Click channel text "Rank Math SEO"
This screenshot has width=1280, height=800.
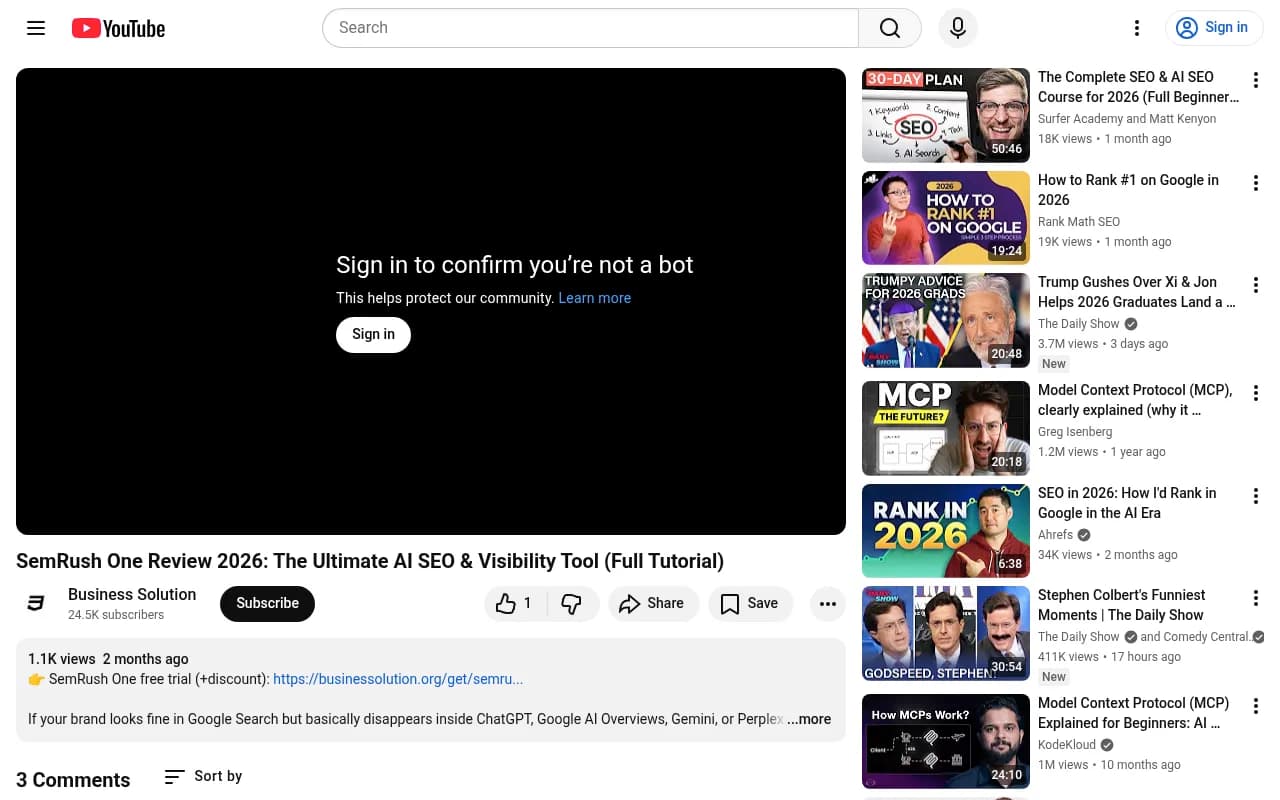click(1079, 222)
